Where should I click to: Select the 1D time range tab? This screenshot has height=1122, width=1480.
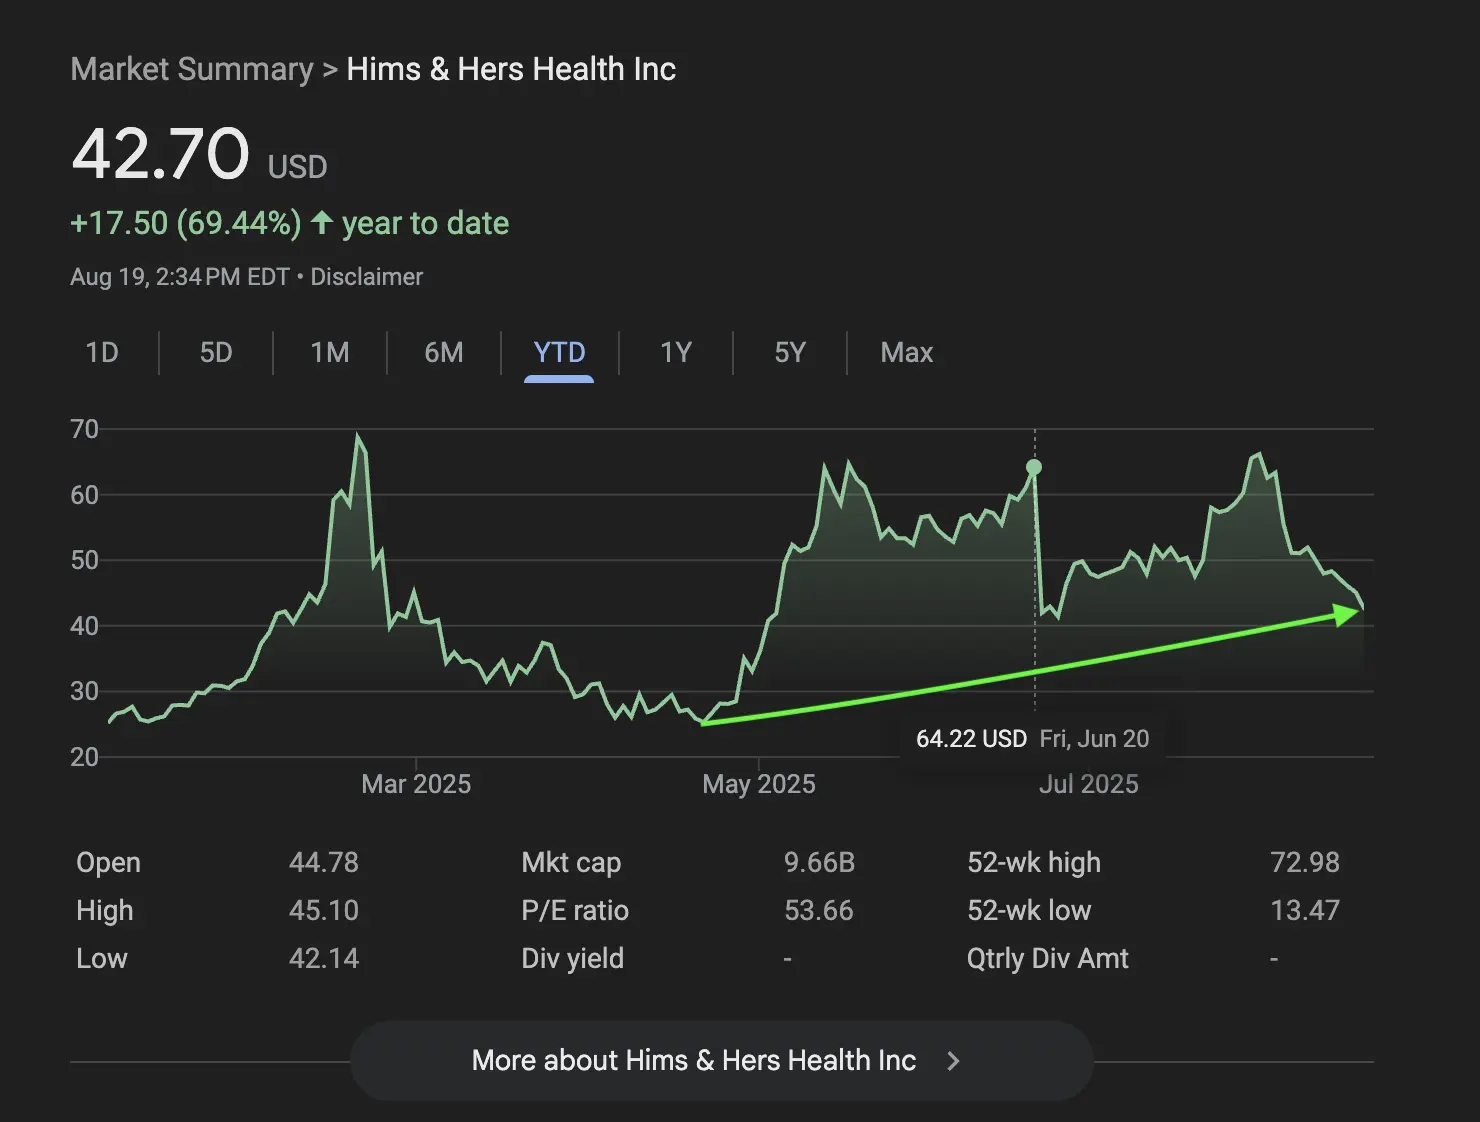[x=102, y=352]
